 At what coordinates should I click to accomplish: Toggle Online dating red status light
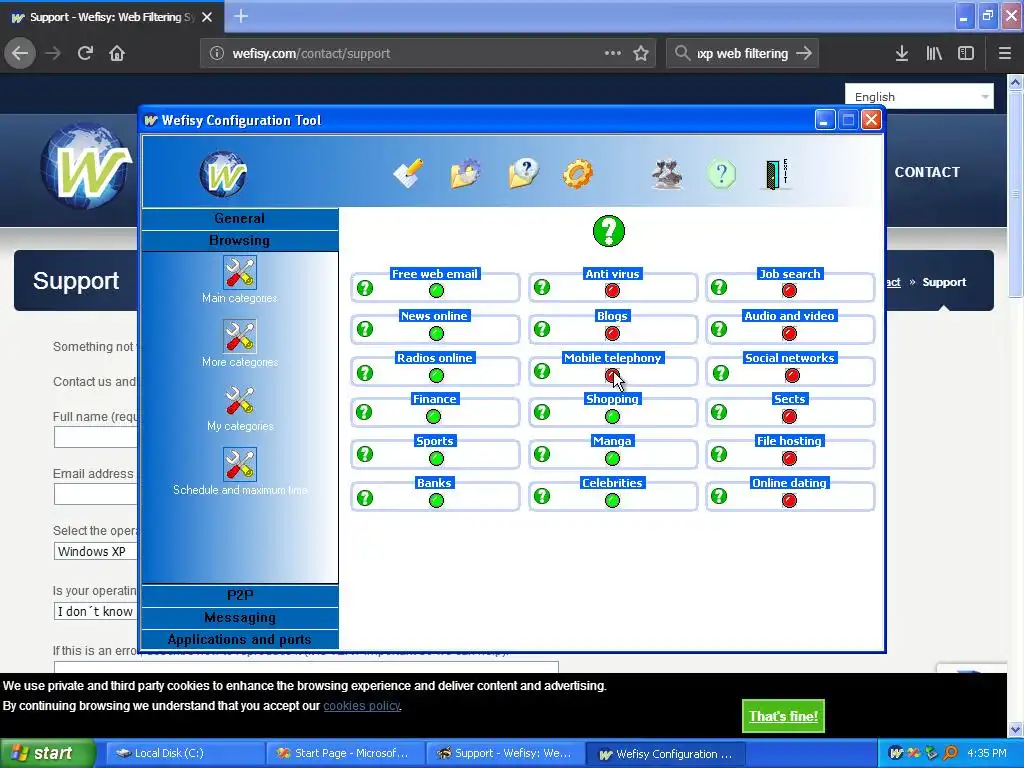coord(790,501)
